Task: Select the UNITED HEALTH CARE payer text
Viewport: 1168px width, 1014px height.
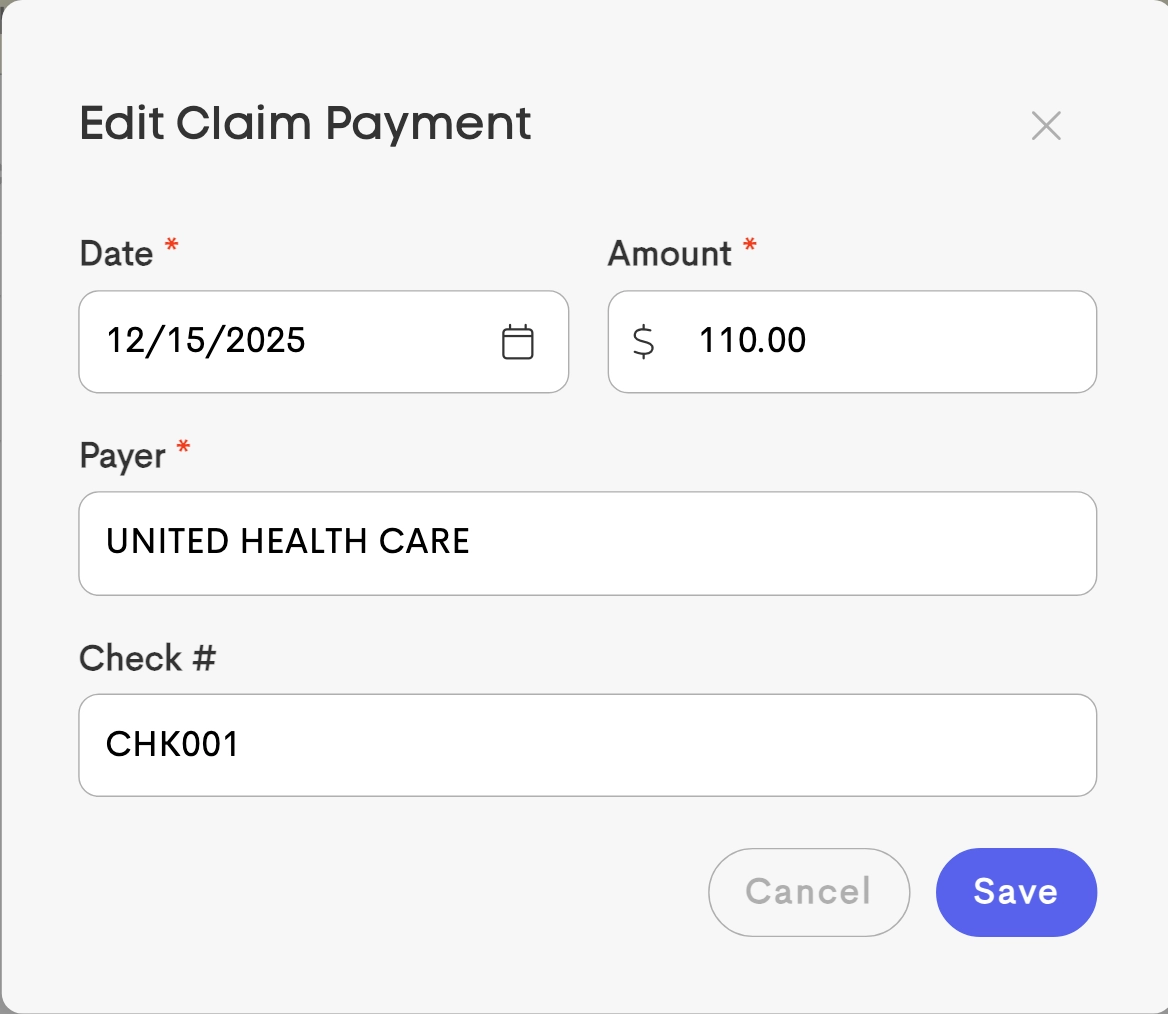Action: tap(288, 542)
